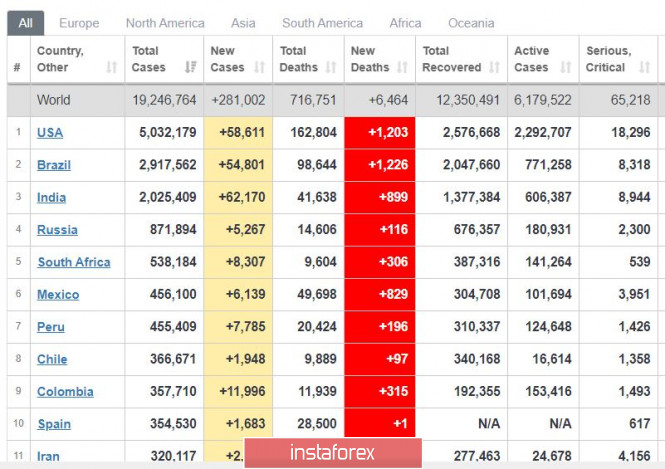The width and height of the screenshot is (665, 469).
Task: Switch to the Europe tab
Action: coord(79,23)
